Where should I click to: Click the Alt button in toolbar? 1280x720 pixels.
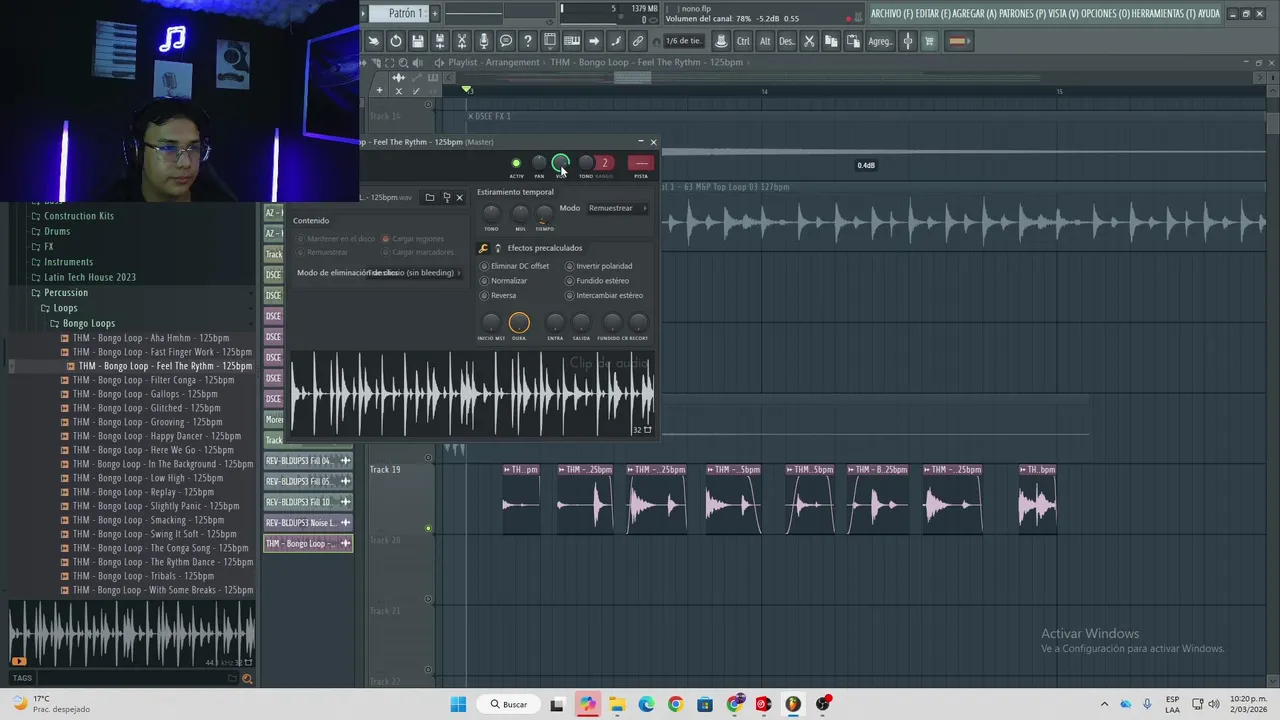pyautogui.click(x=765, y=41)
